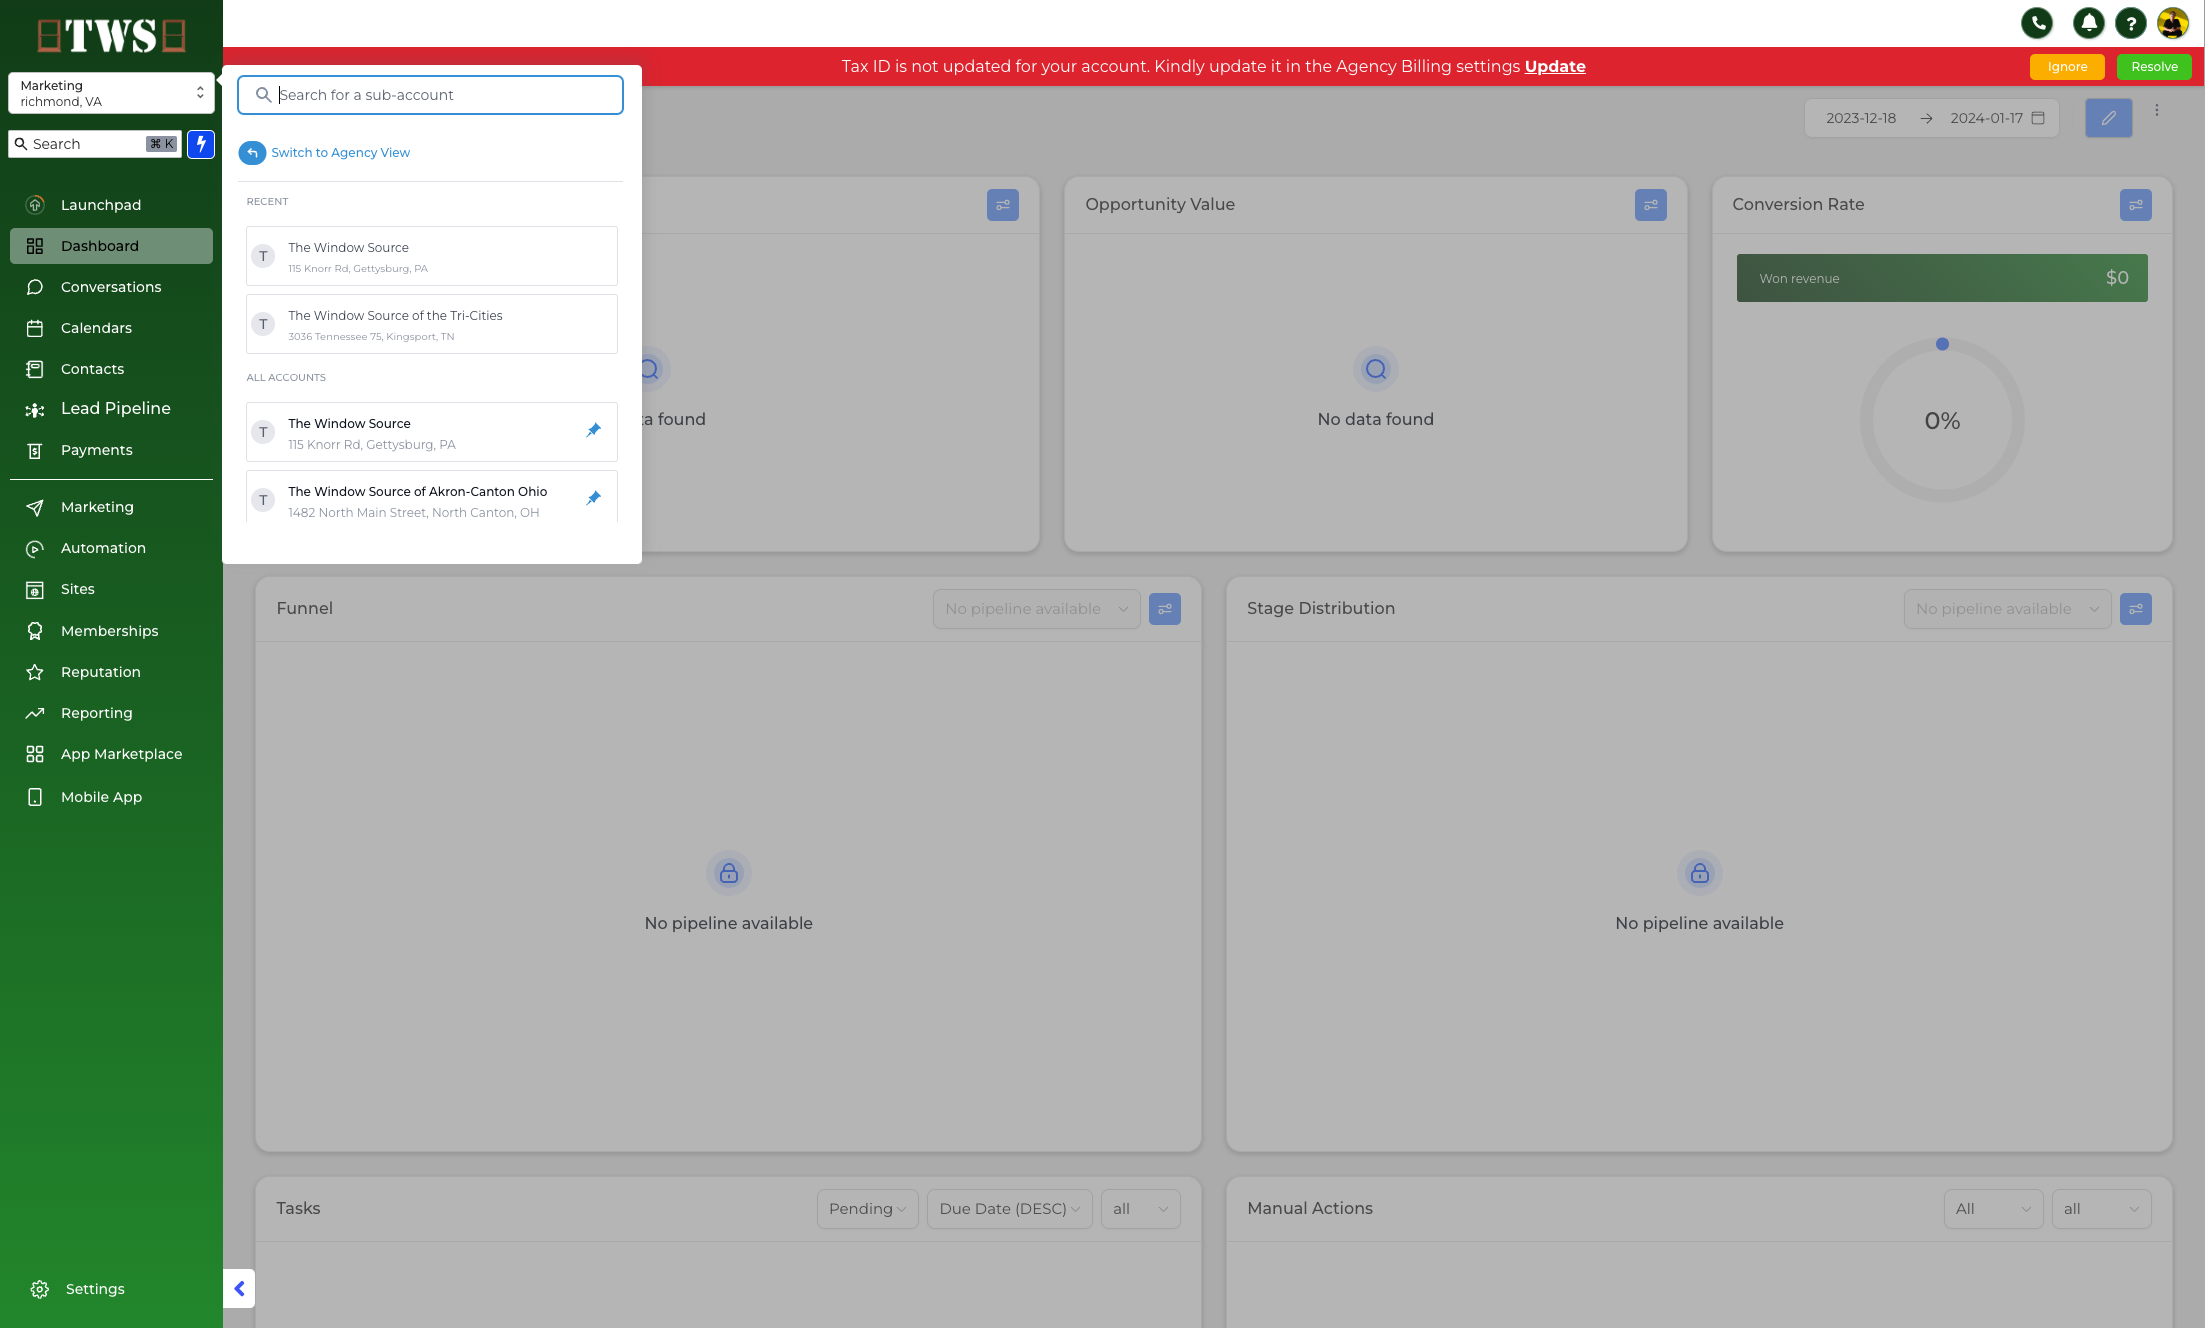Screen dimensions: 2205x1328
Task: Pin the Akron-Canton Ohio account
Action: pyautogui.click(x=593, y=498)
